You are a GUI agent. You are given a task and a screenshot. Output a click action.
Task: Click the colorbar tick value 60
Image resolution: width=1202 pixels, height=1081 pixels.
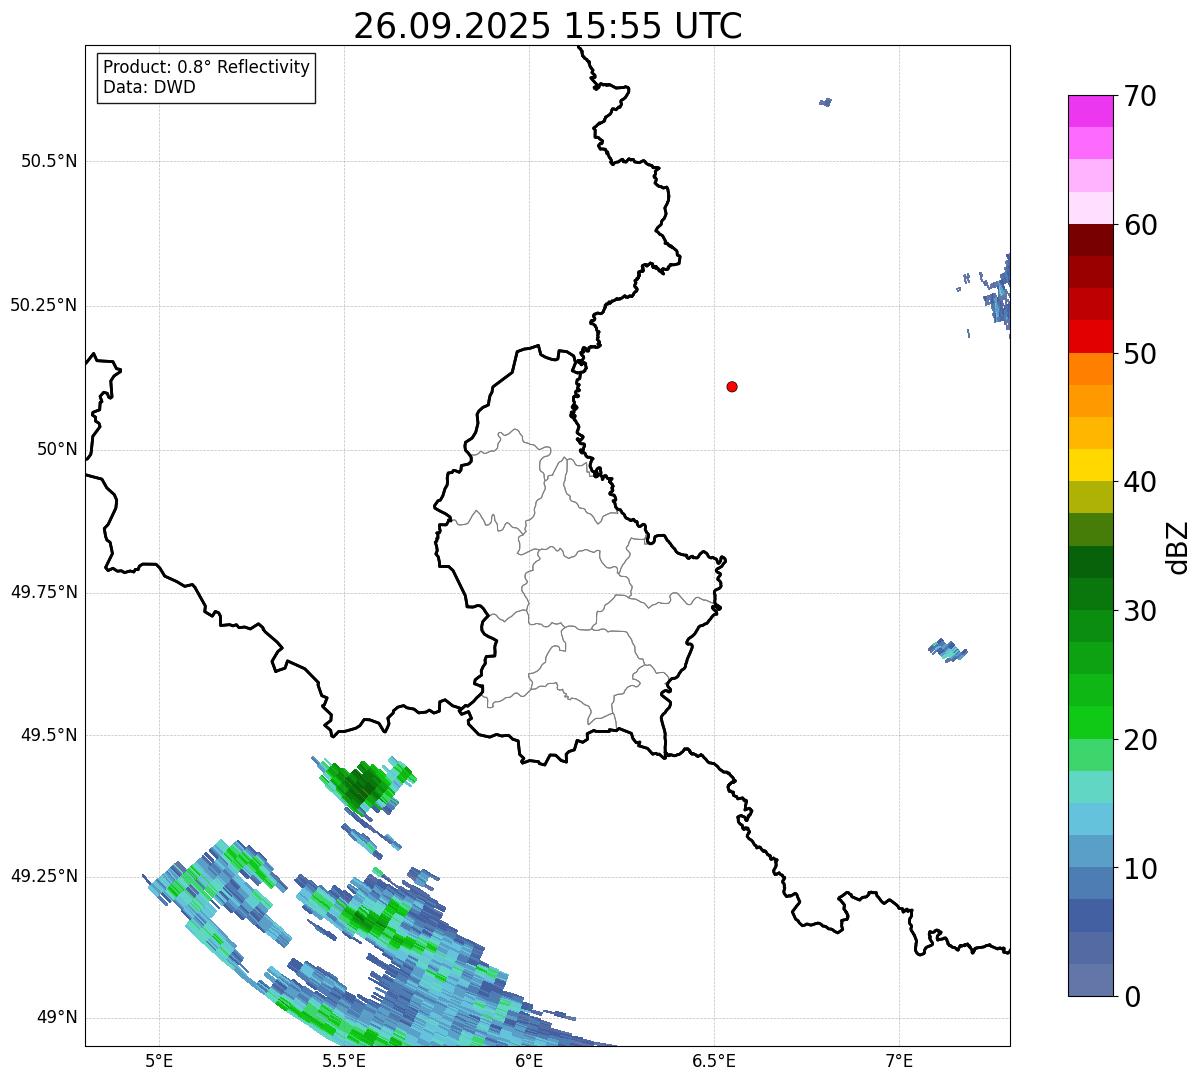[1140, 225]
